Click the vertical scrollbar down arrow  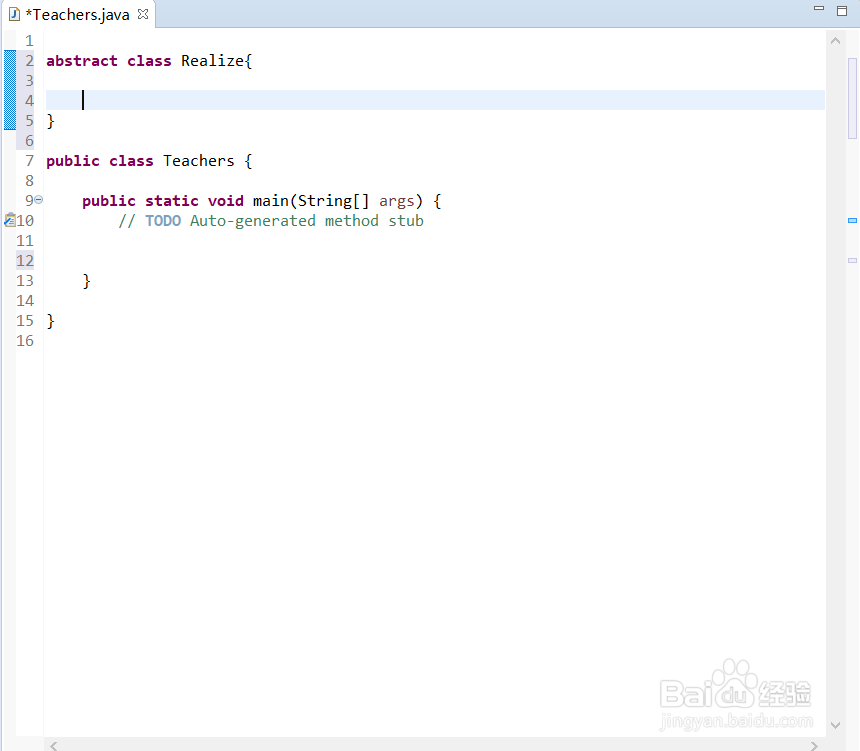(x=835, y=725)
